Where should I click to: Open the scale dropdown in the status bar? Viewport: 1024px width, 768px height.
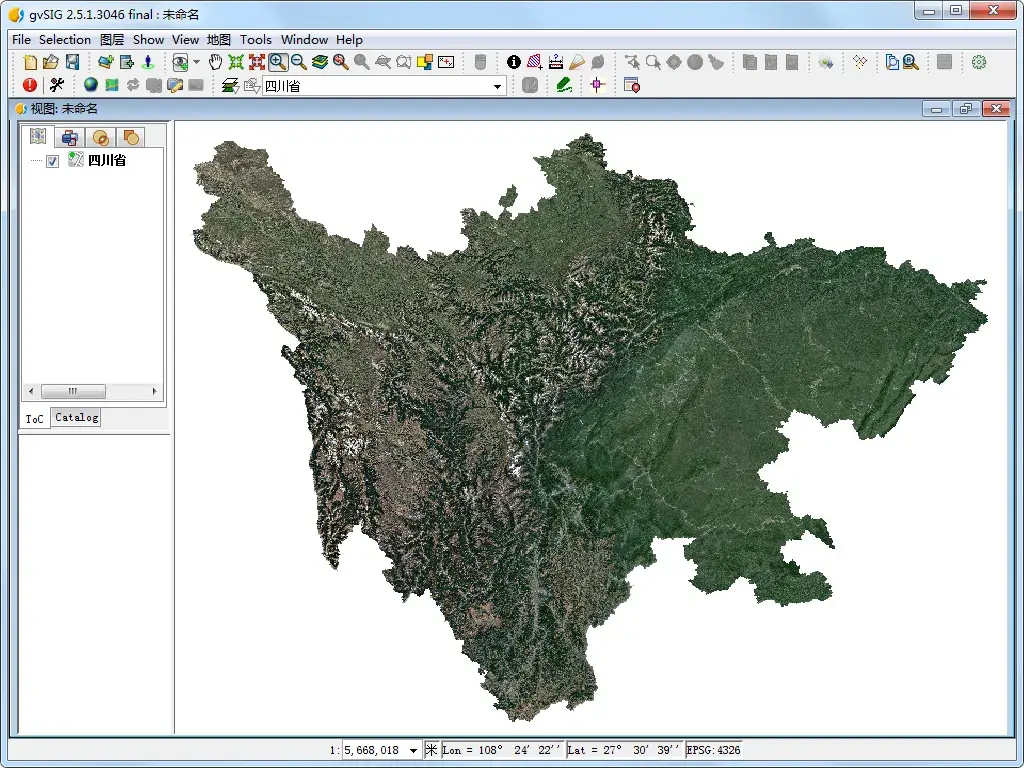(414, 749)
